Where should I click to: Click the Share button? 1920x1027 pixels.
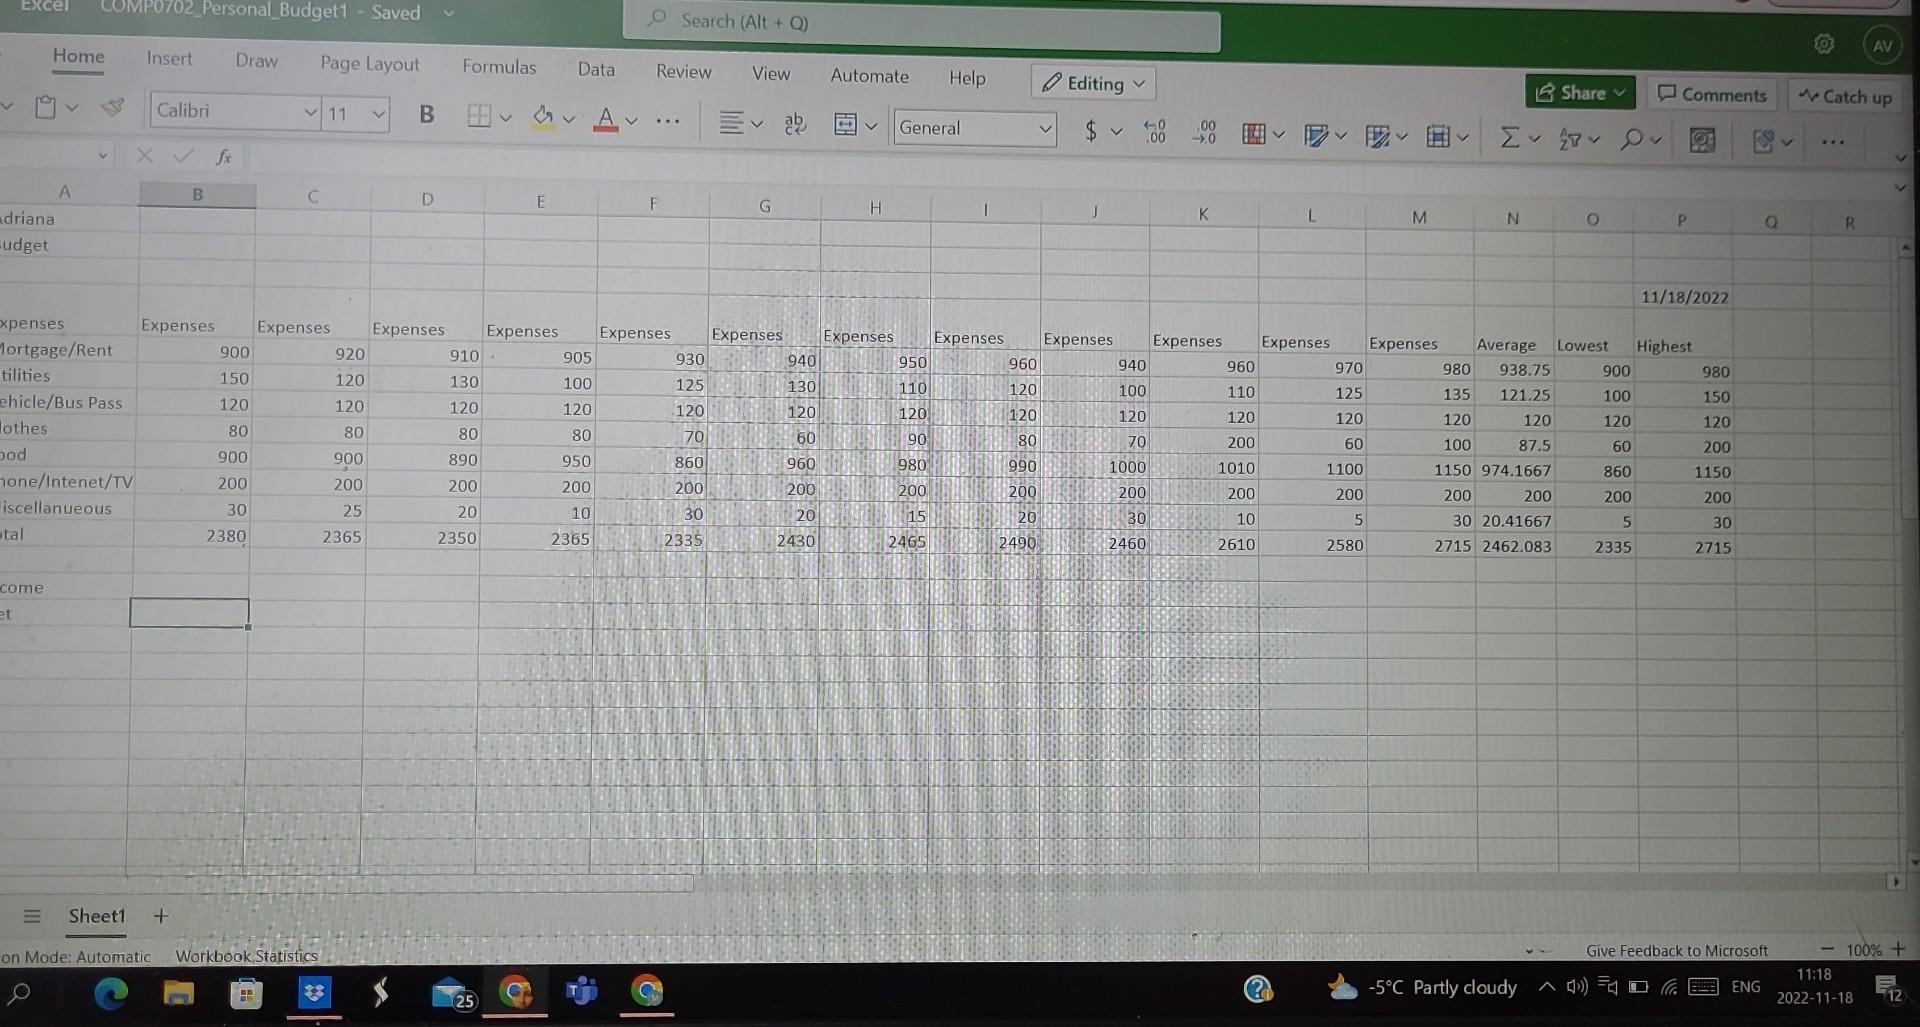tap(1578, 92)
